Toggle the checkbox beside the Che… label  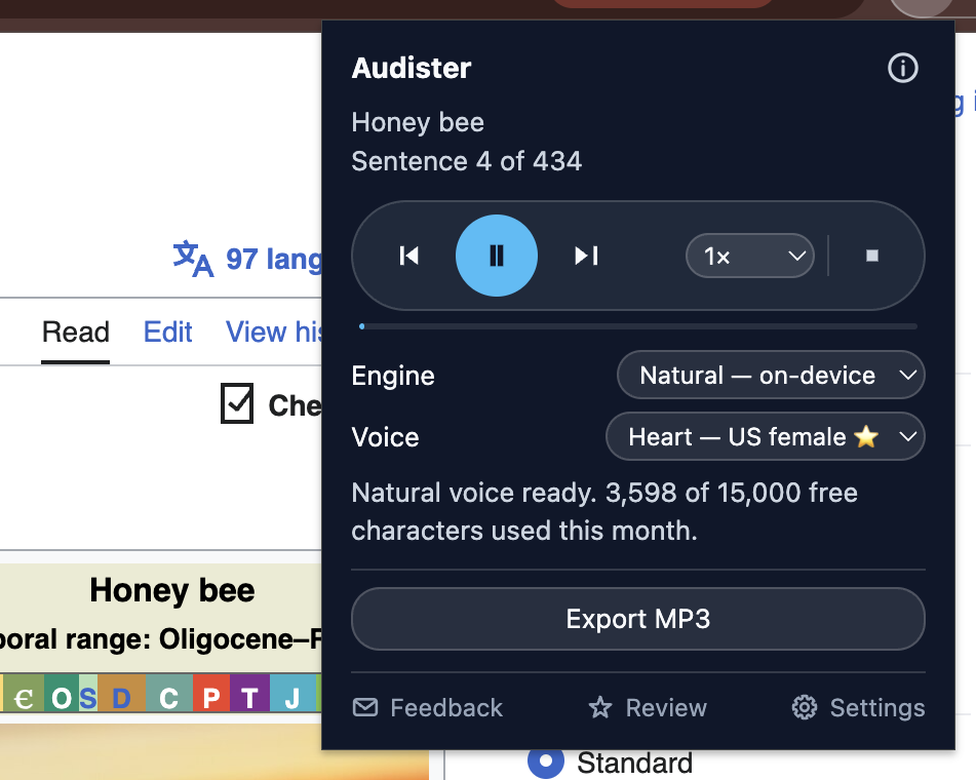pyautogui.click(x=237, y=403)
